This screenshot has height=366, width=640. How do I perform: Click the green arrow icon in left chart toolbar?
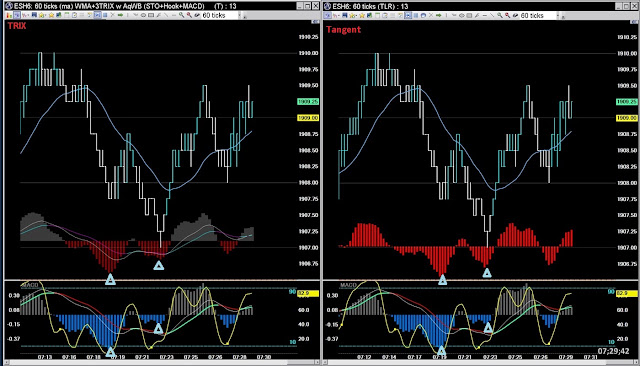[121, 15]
